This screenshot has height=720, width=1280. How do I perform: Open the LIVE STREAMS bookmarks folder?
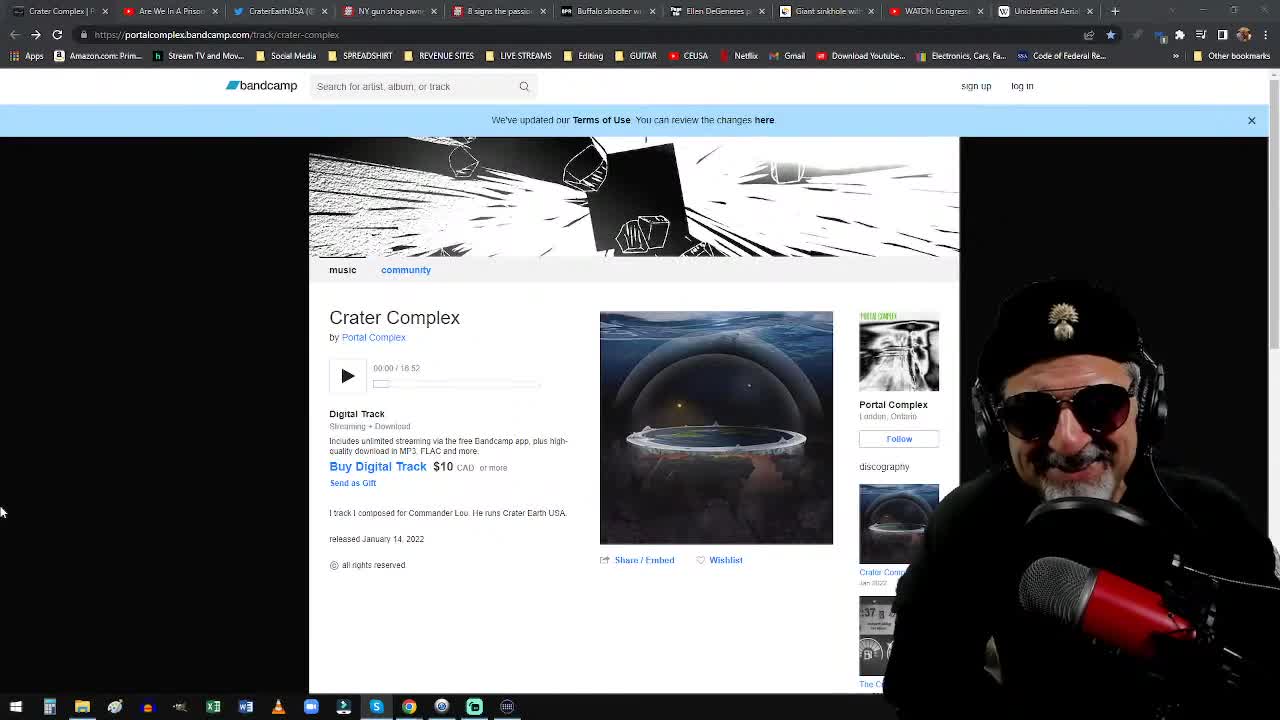coord(519,56)
